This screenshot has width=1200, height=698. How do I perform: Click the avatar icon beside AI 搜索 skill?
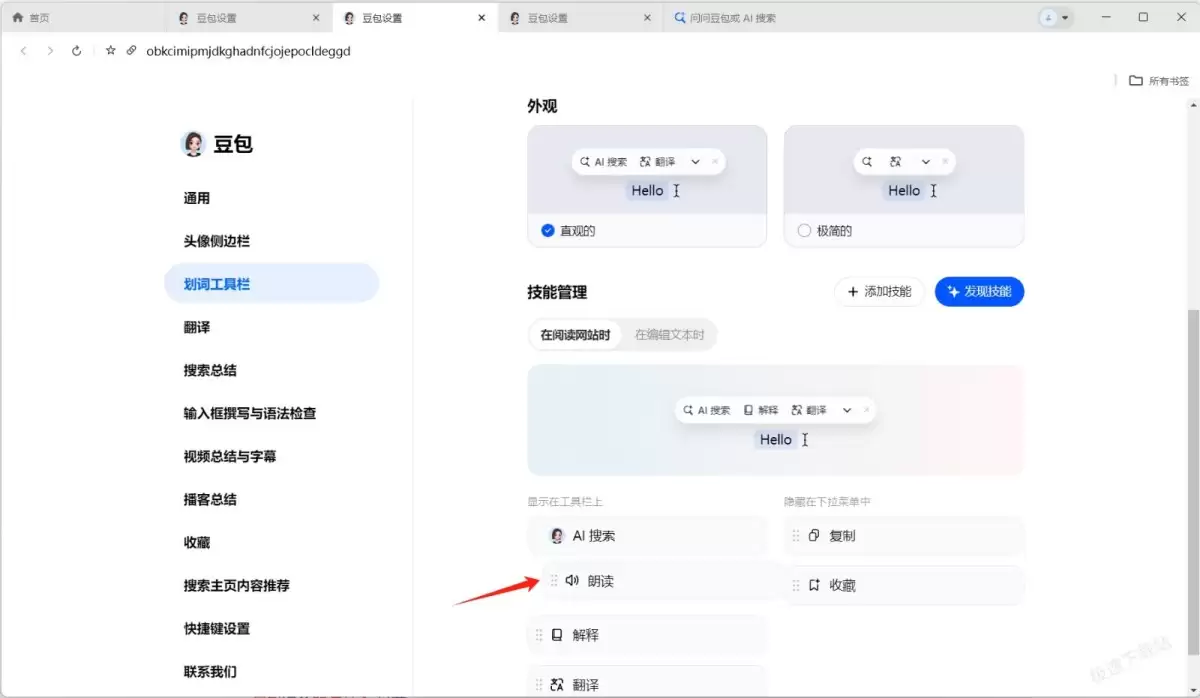pos(557,536)
